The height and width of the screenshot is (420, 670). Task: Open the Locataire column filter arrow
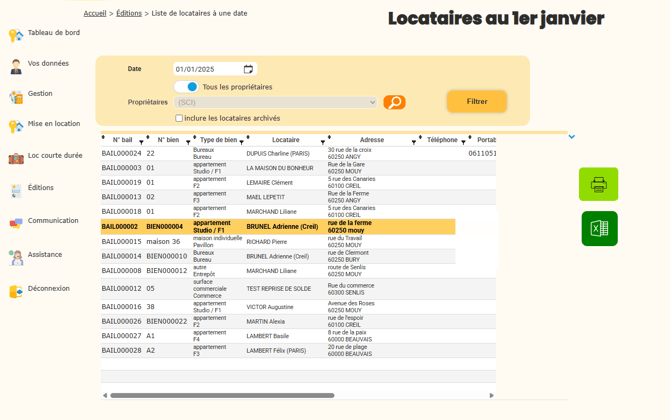point(322,142)
